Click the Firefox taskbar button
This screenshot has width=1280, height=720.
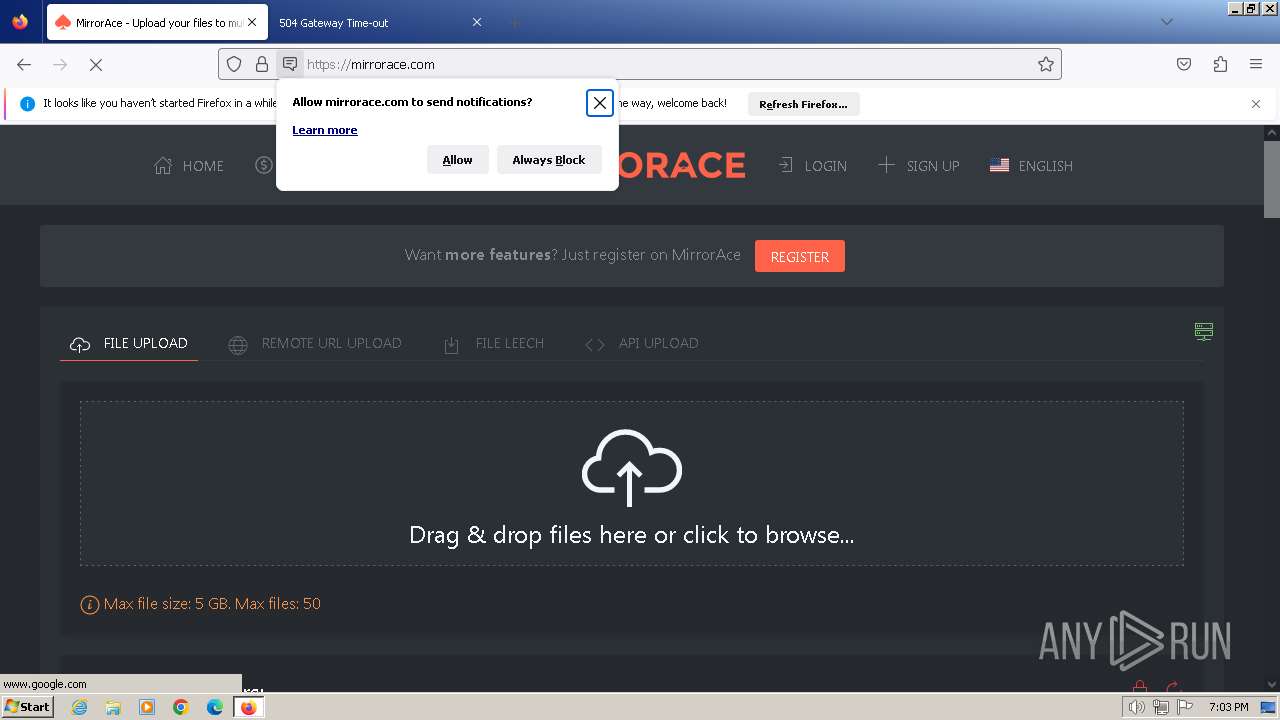pos(248,707)
